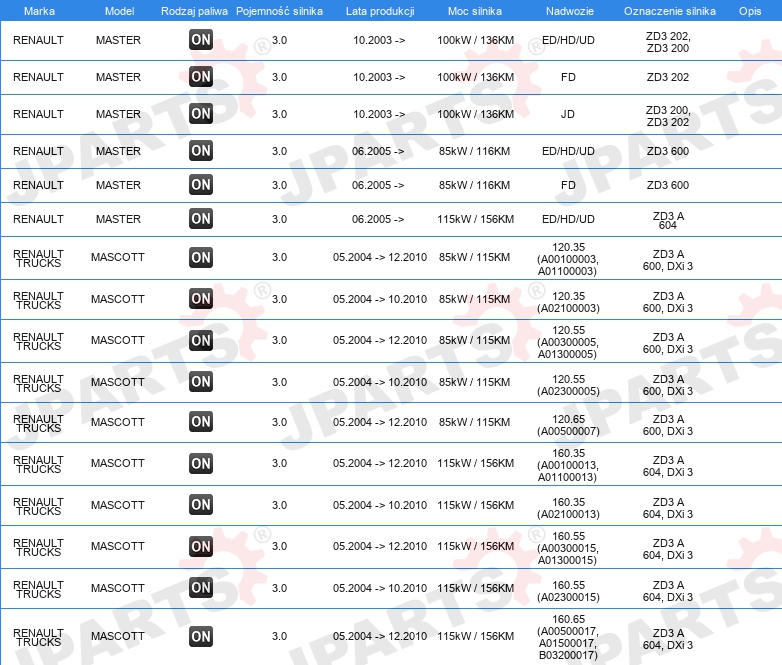Click the Model column header
Viewport: 782px width, 665px height.
[x=119, y=11]
